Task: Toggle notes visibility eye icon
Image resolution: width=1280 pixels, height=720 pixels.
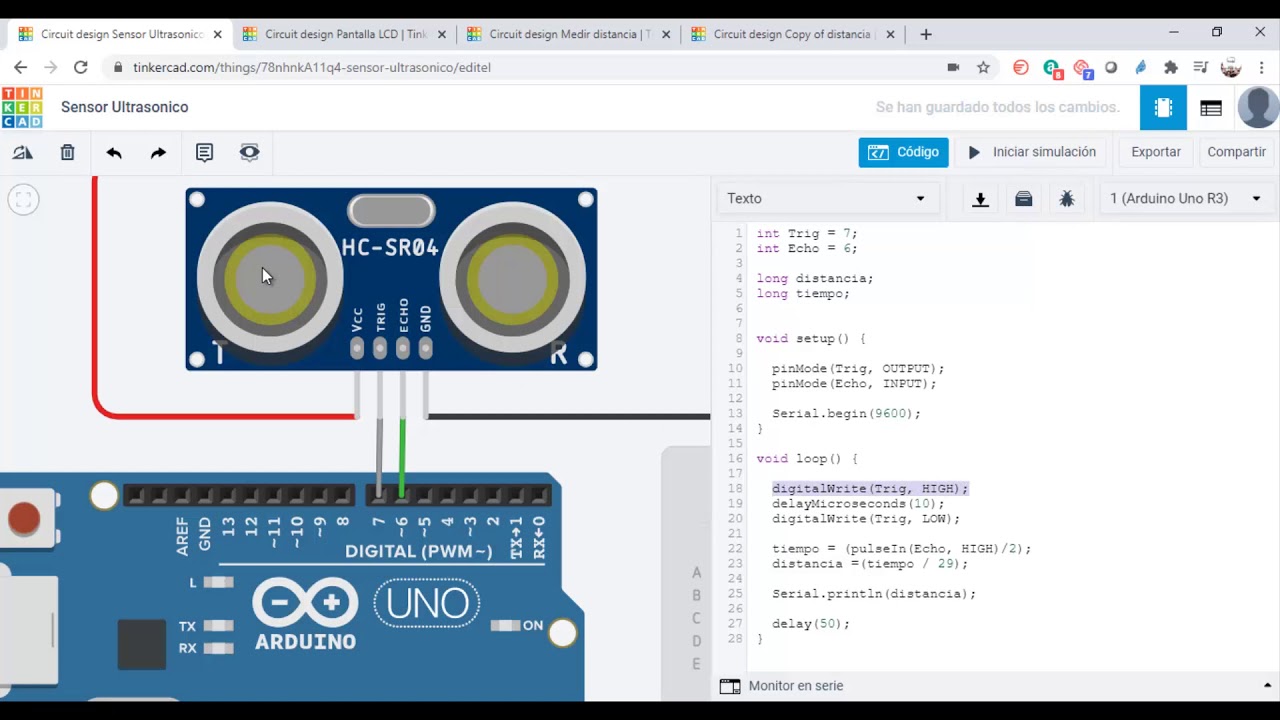Action: tap(249, 153)
